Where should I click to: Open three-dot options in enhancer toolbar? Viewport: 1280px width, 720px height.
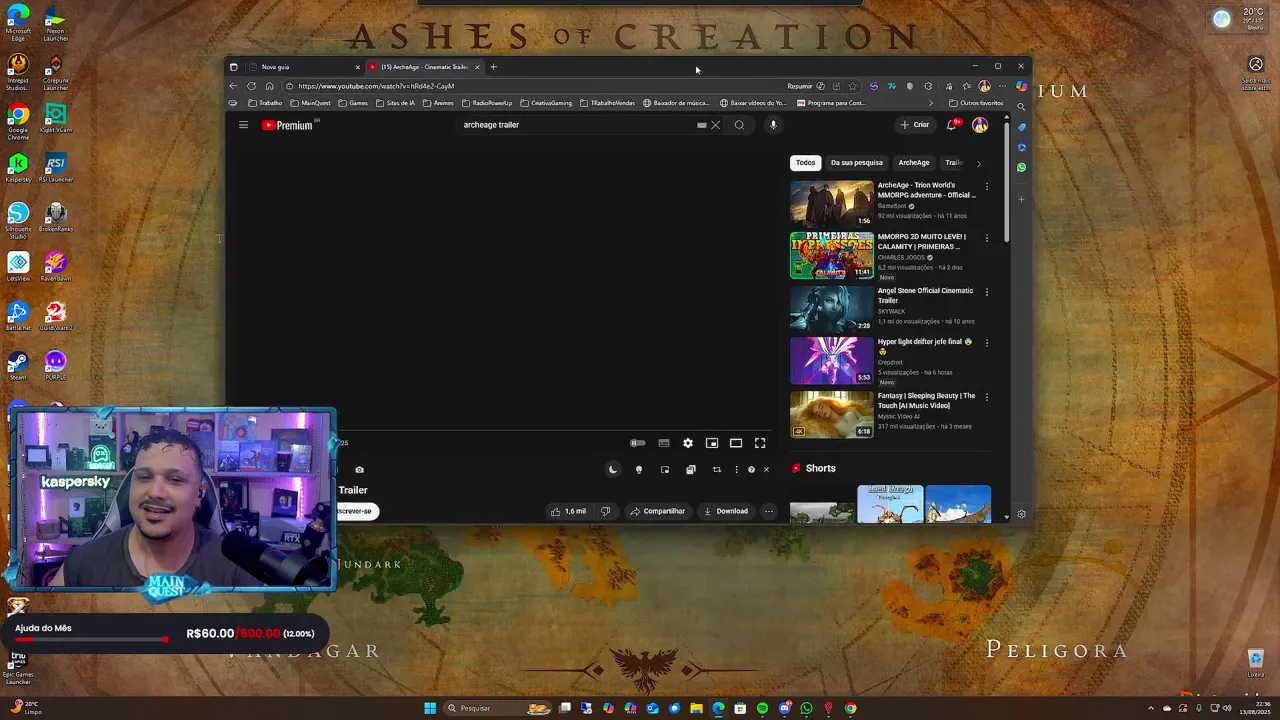(x=737, y=470)
